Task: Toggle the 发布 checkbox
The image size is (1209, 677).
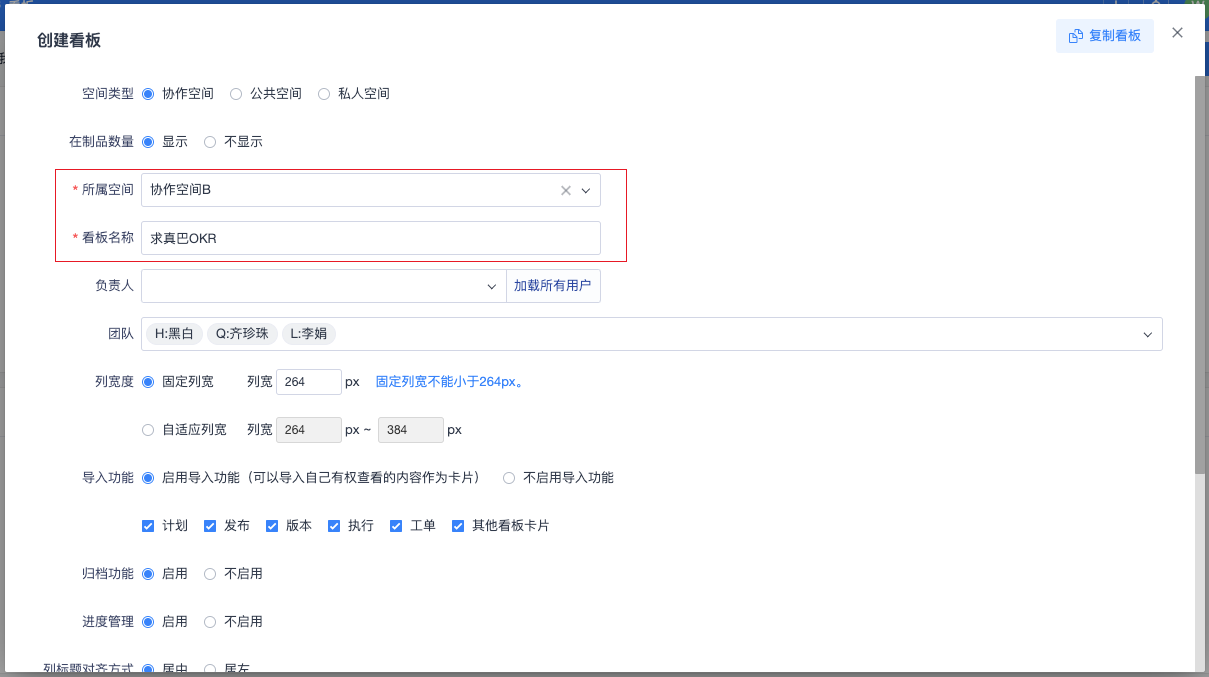Action: [210, 526]
